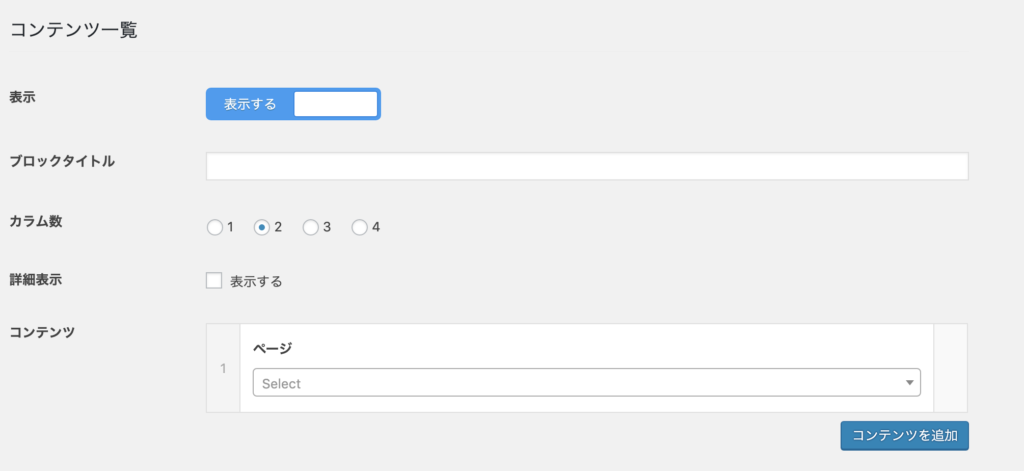Click the right-side action column of row 1

click(x=950, y=368)
